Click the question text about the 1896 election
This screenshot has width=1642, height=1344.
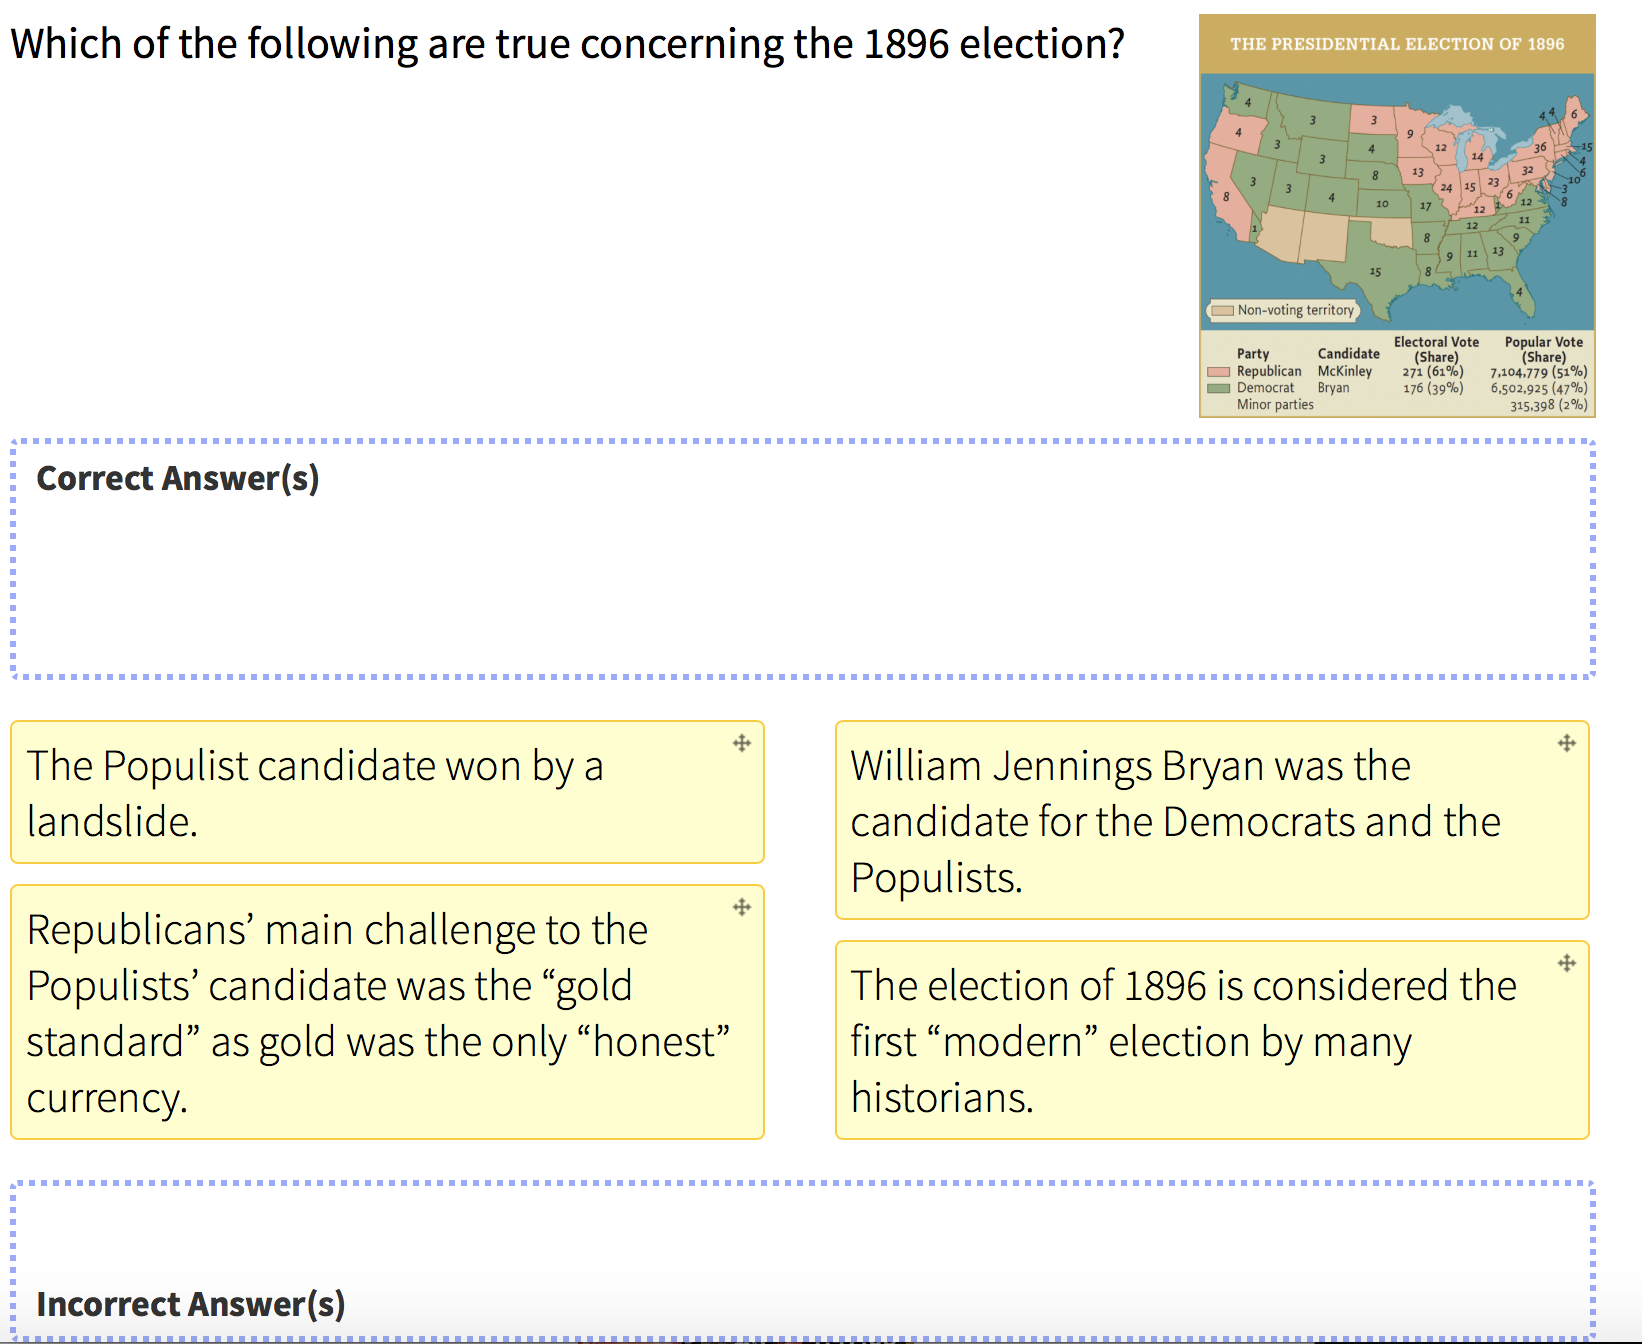(567, 44)
